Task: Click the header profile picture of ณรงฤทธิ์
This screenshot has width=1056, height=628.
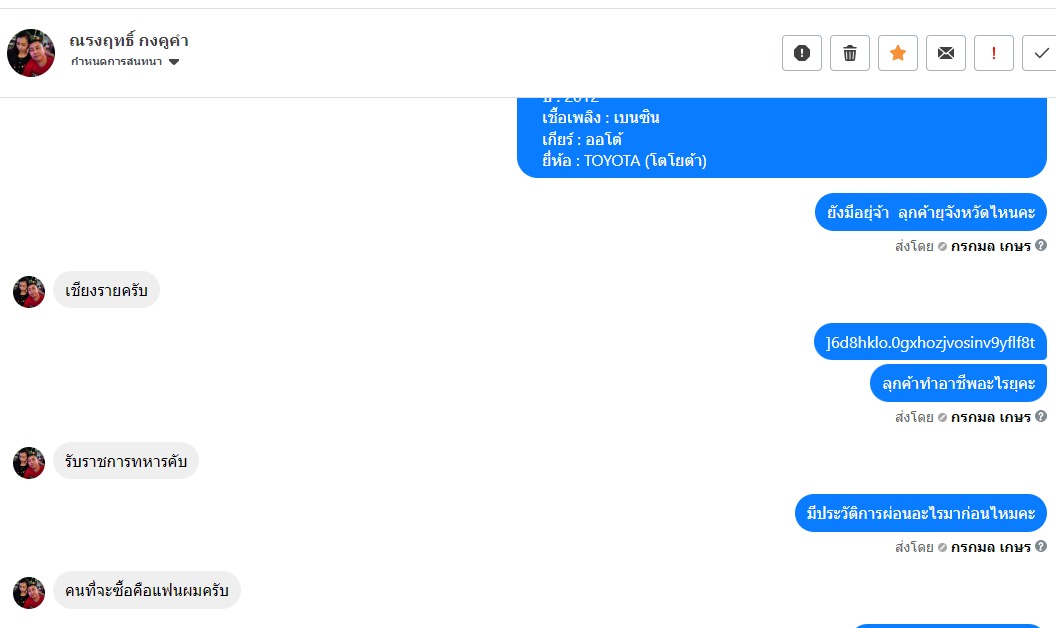Action: 31,53
